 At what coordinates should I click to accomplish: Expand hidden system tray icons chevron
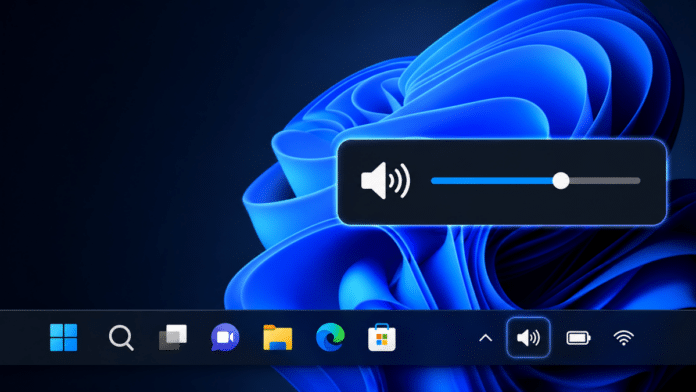coord(486,338)
